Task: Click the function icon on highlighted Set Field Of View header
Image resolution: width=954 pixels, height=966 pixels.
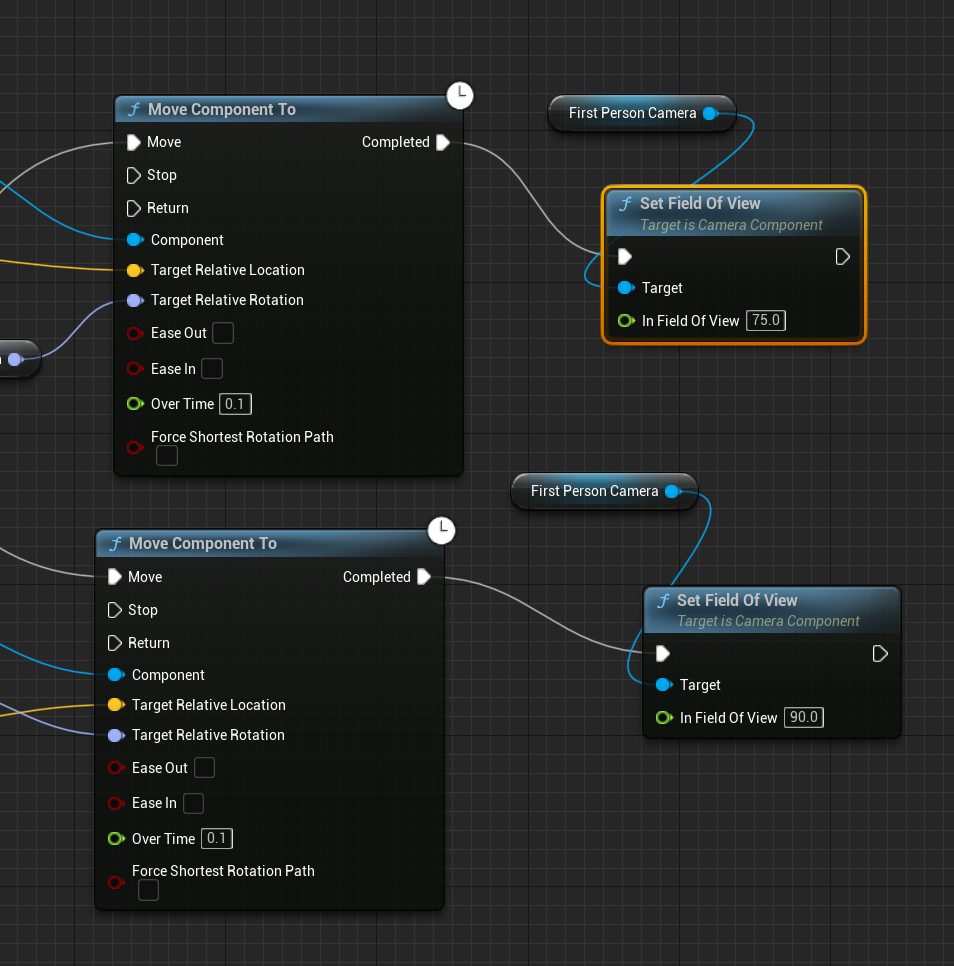Action: click(x=626, y=204)
